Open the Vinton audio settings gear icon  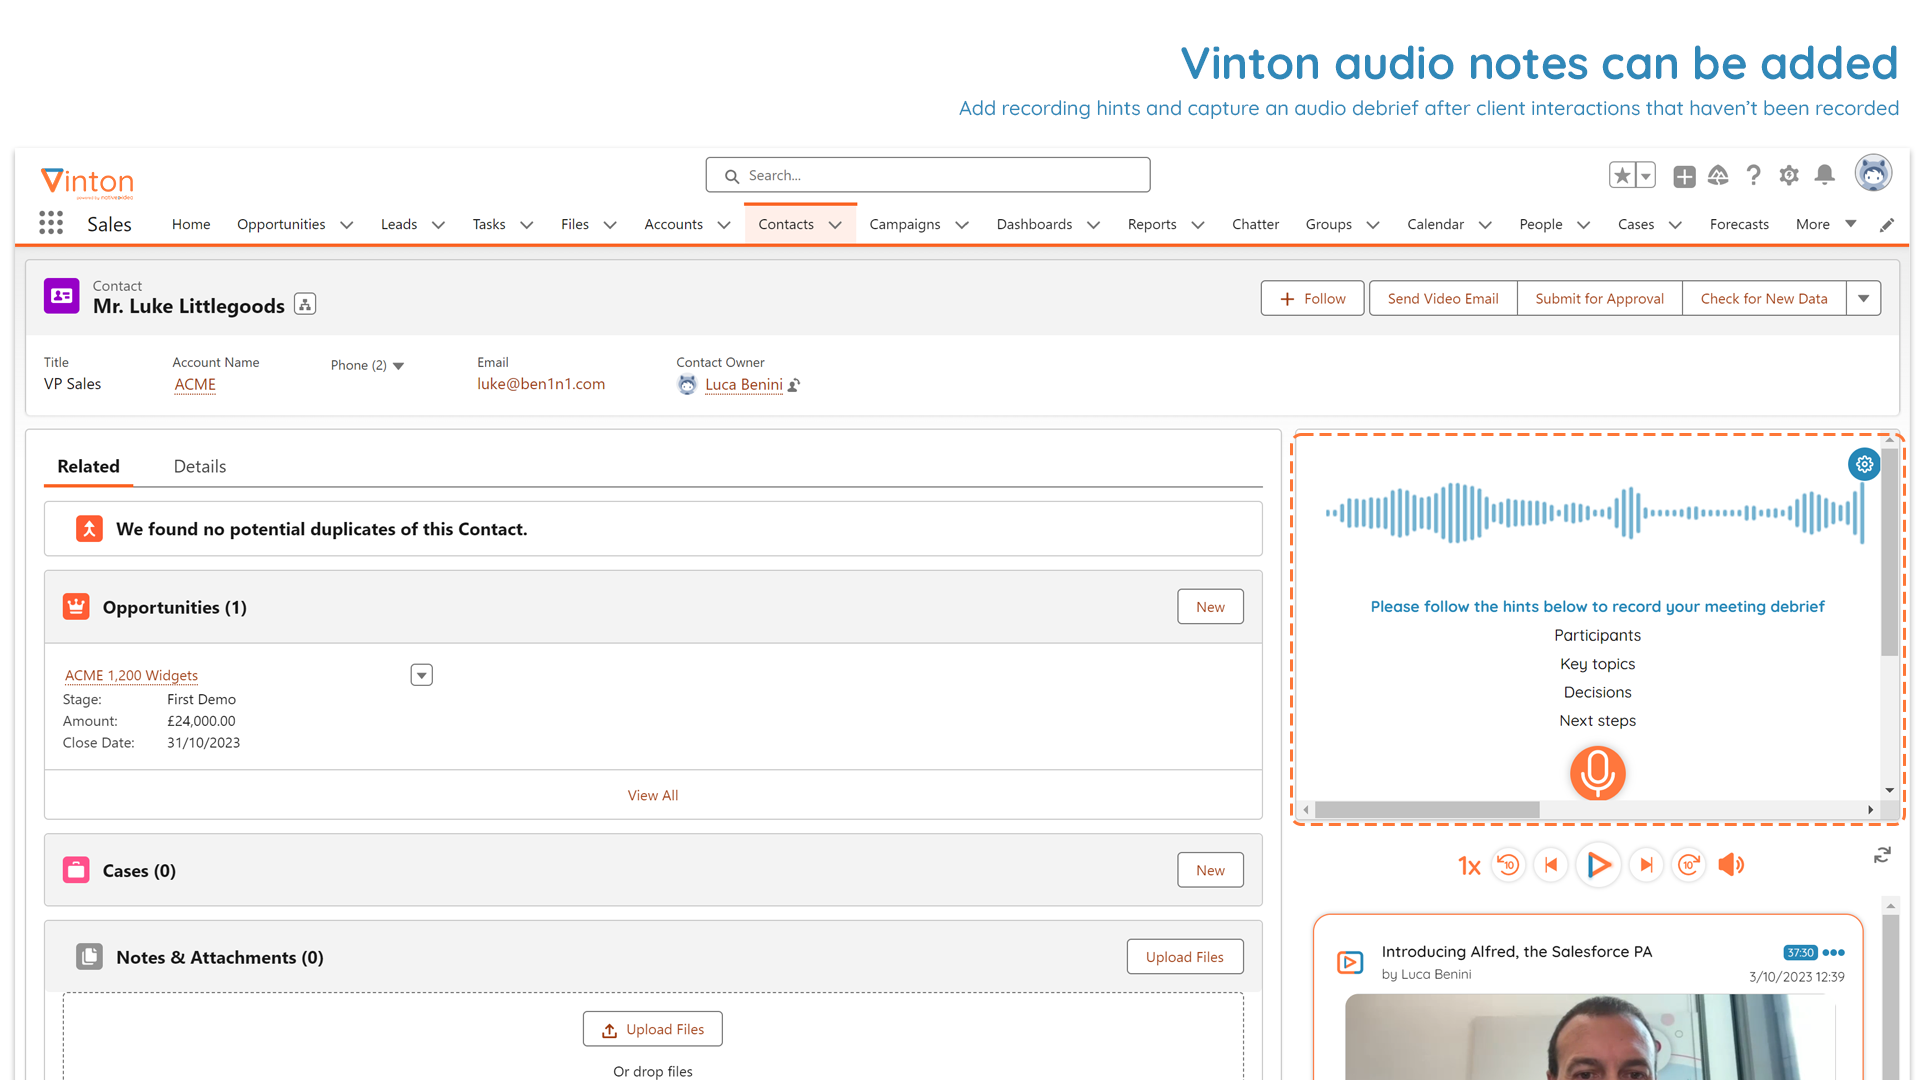coord(1863,463)
